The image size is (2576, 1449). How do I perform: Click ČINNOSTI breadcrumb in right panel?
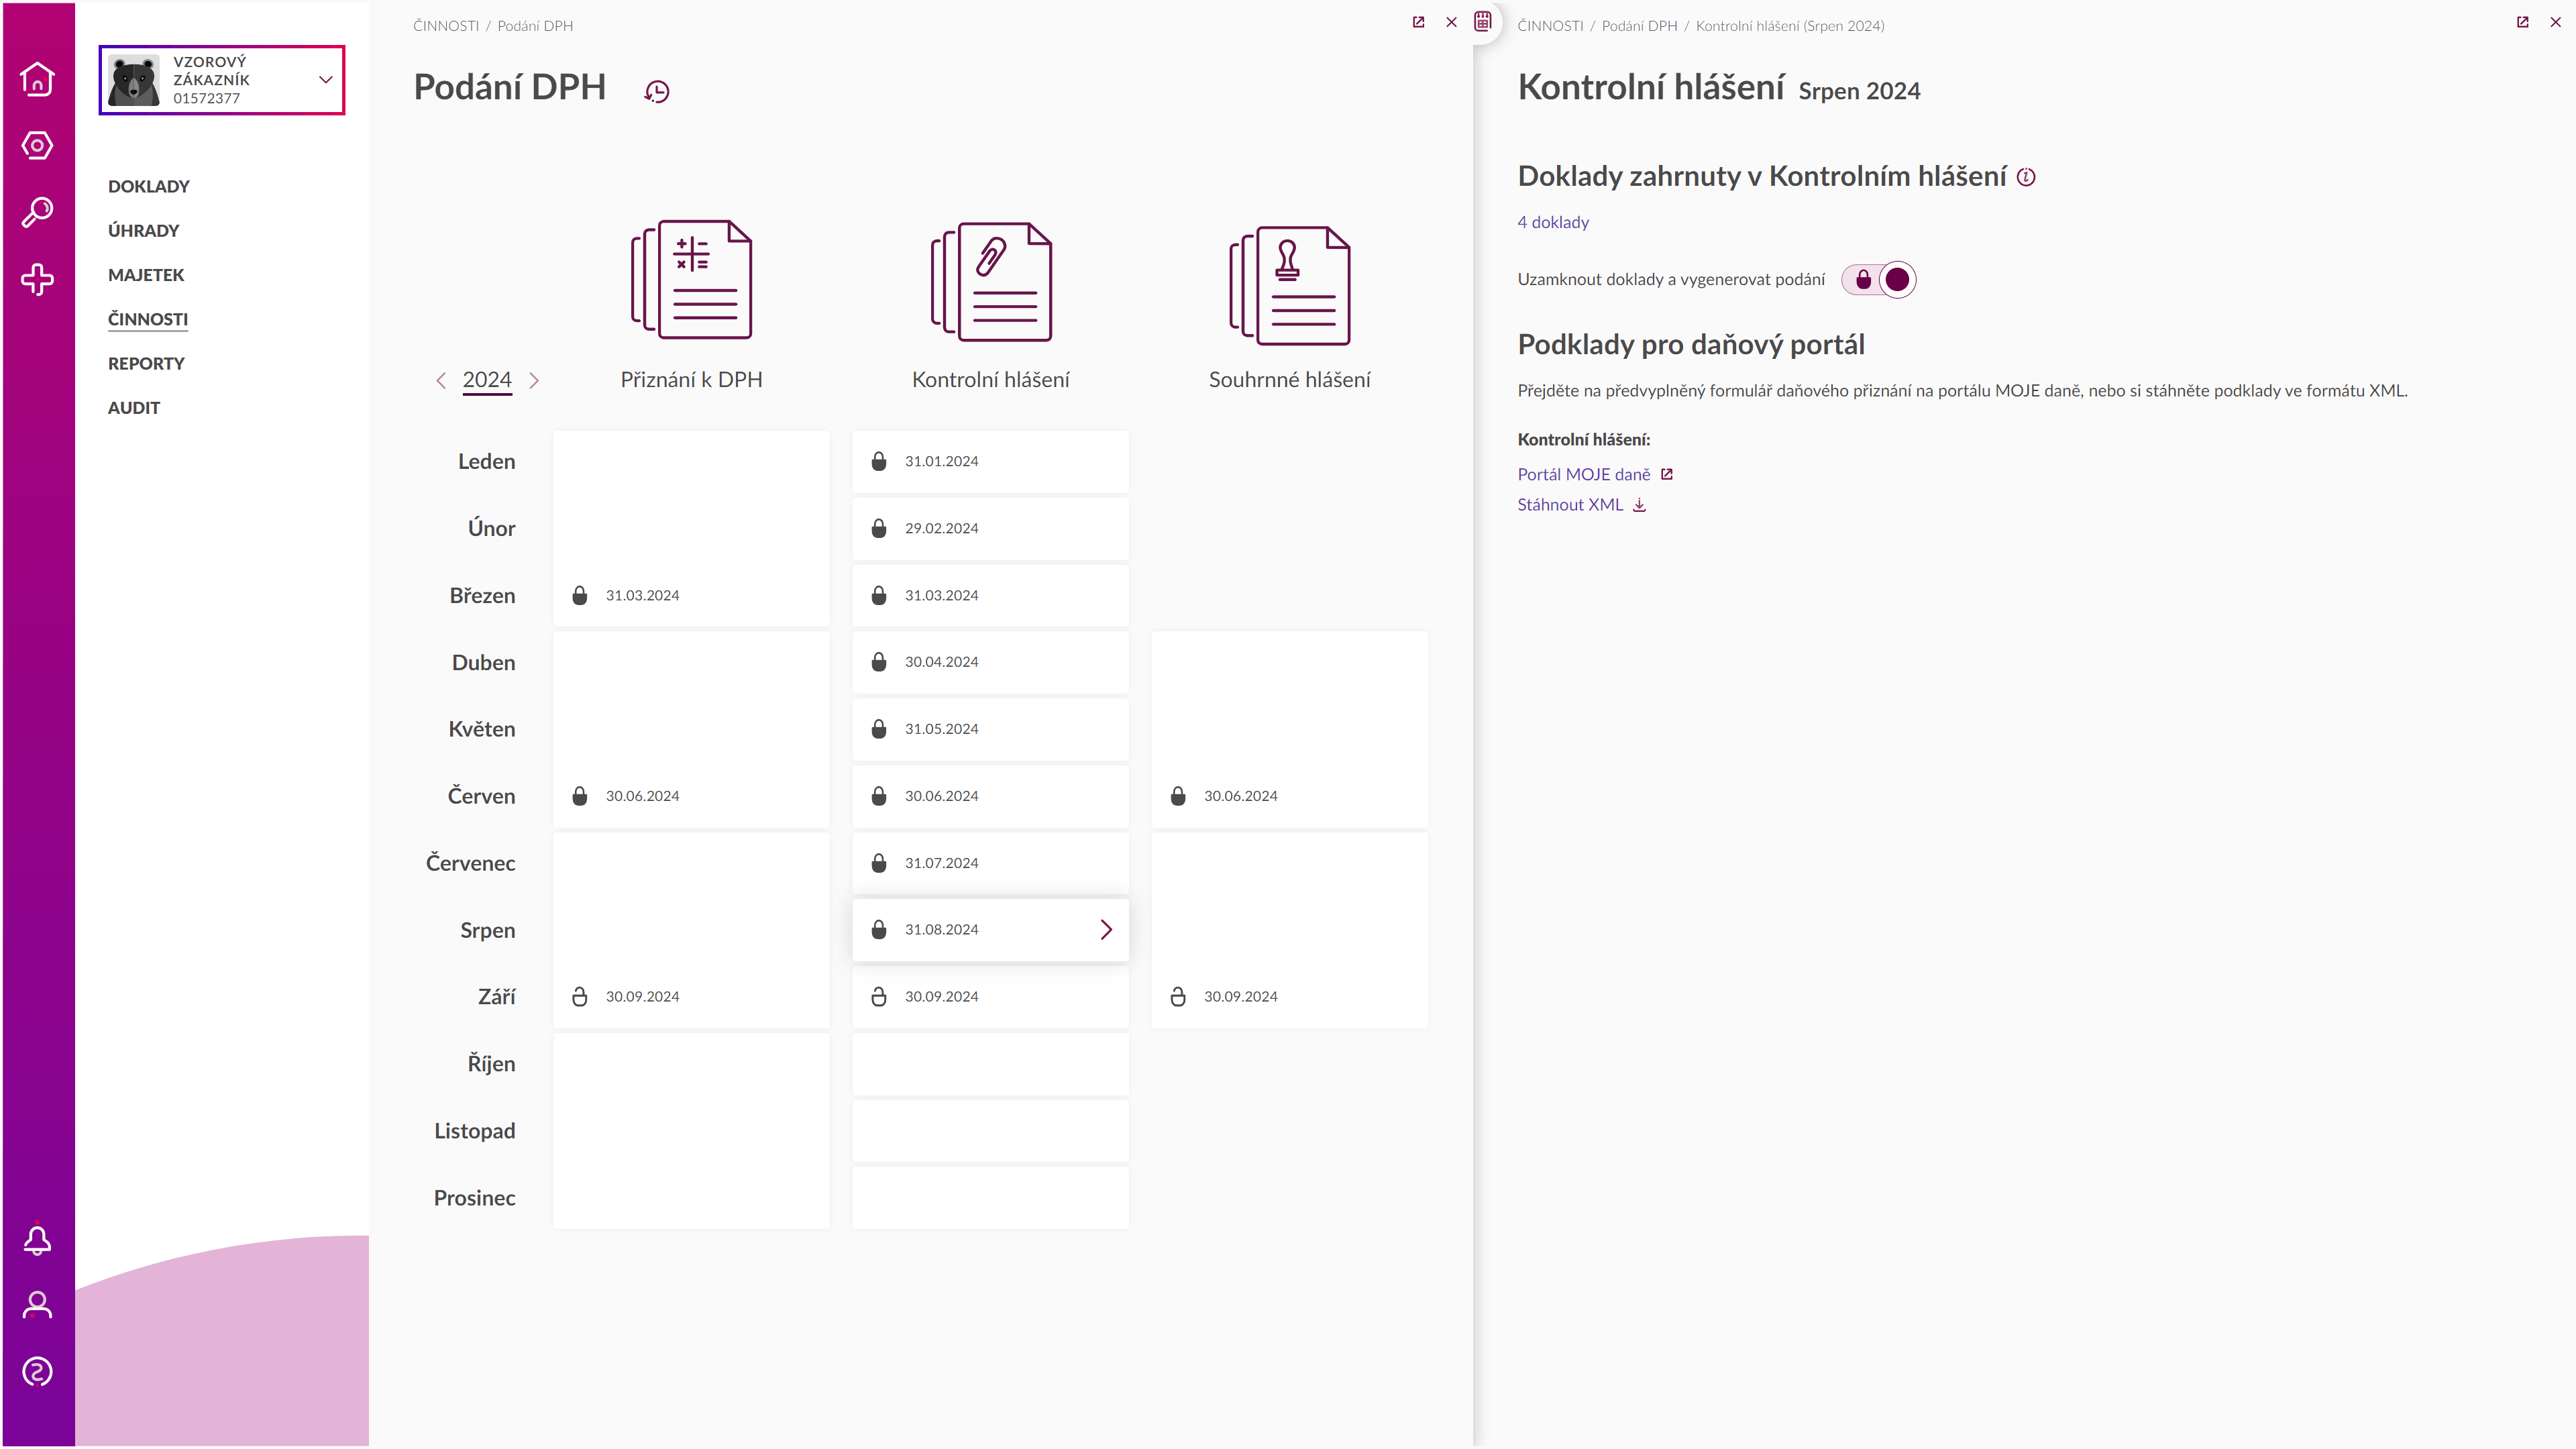pyautogui.click(x=1550, y=26)
